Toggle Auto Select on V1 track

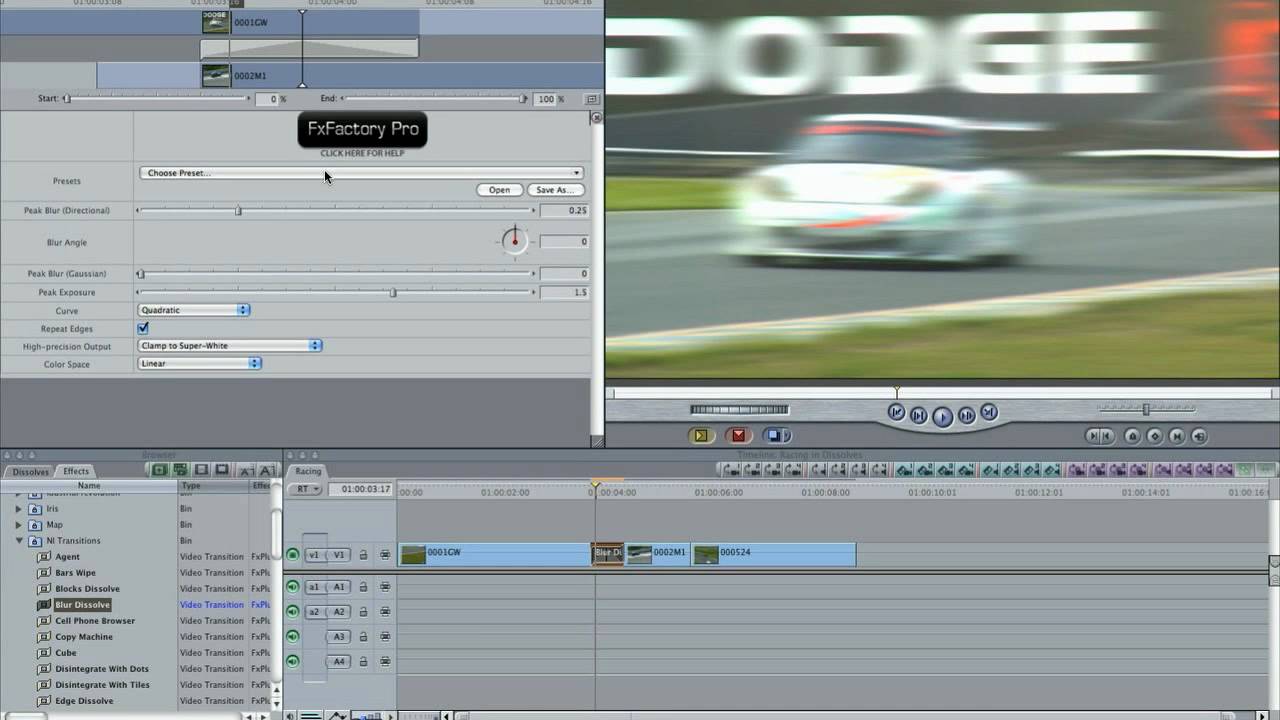click(385, 555)
